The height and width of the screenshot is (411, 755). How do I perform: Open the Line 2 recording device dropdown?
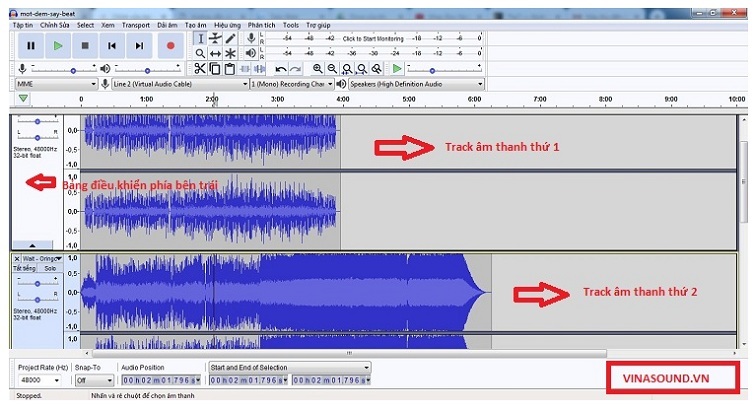click(x=180, y=84)
